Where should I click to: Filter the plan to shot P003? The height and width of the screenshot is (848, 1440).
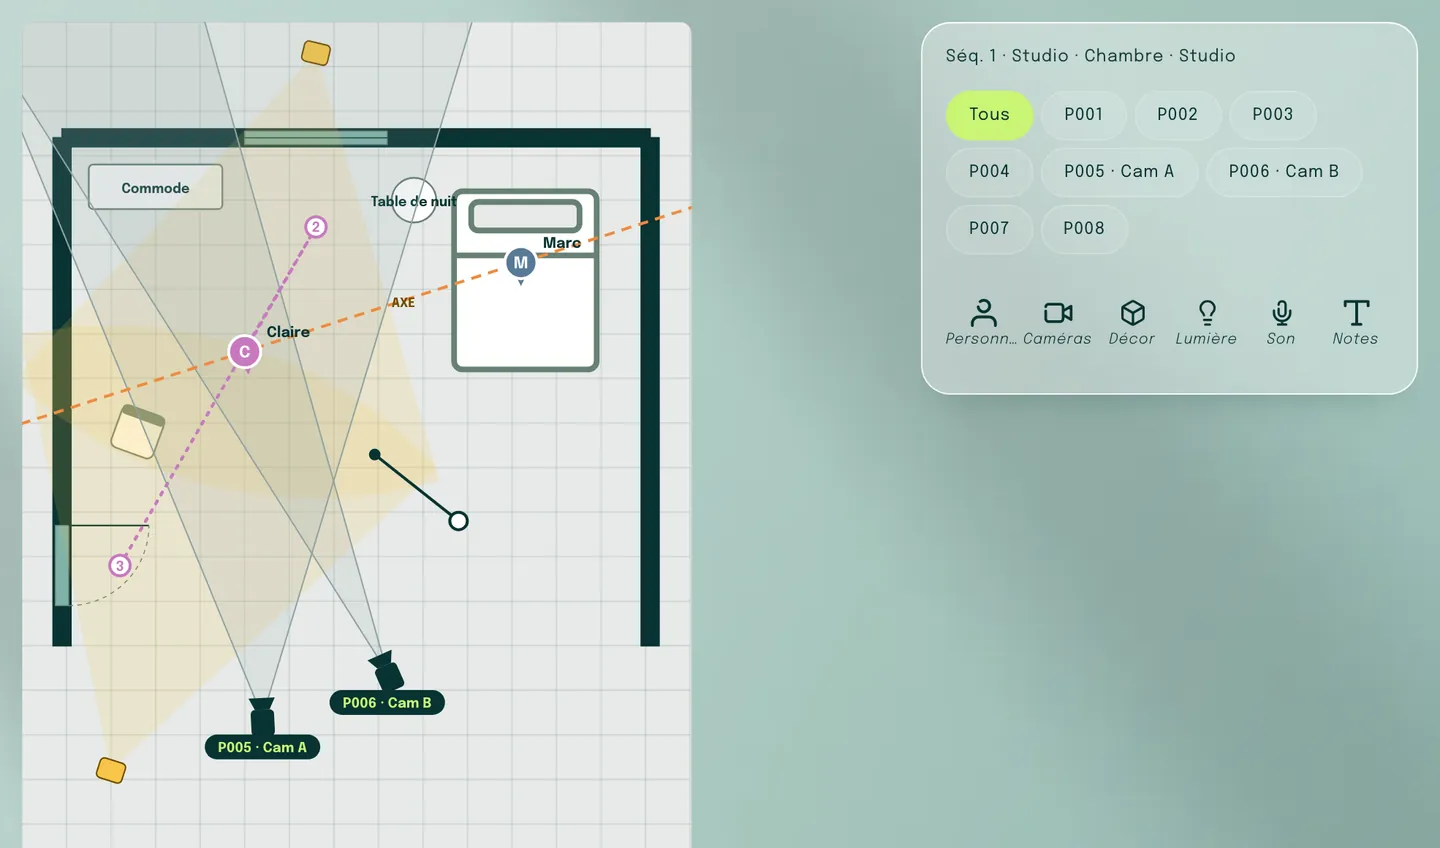1272,114
